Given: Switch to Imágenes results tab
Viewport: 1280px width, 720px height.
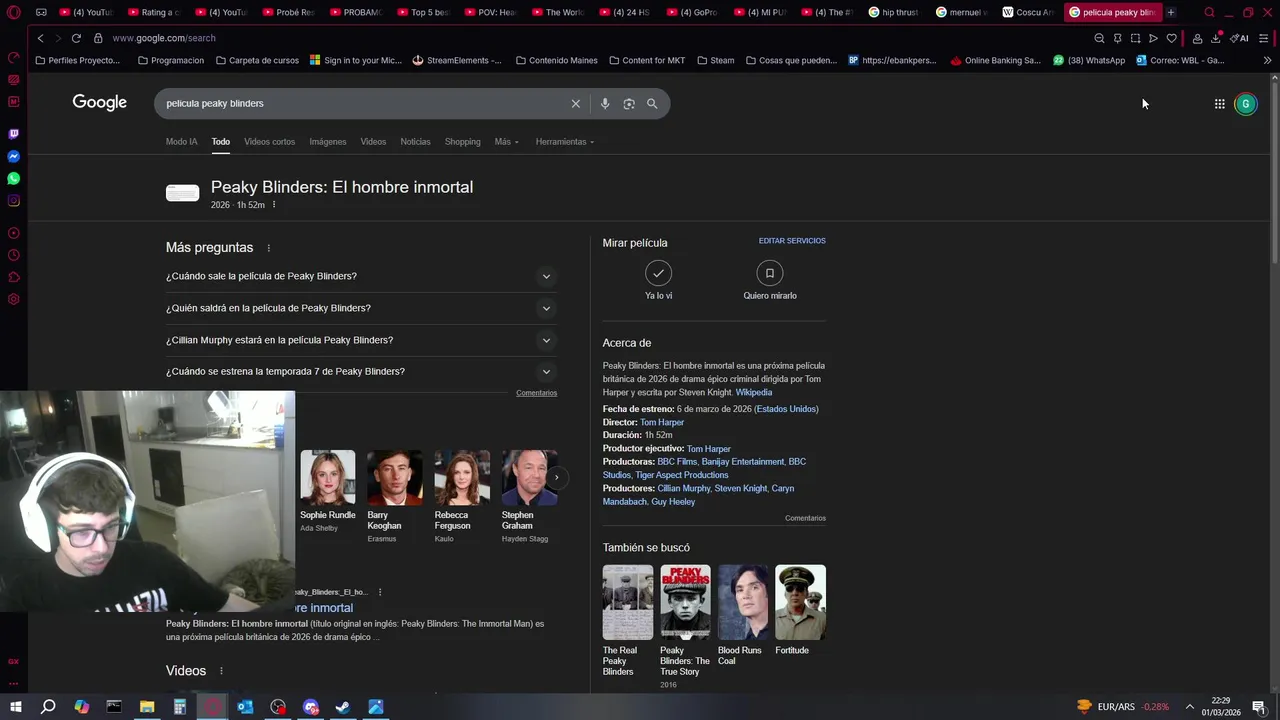Looking at the screenshot, I should (327, 142).
